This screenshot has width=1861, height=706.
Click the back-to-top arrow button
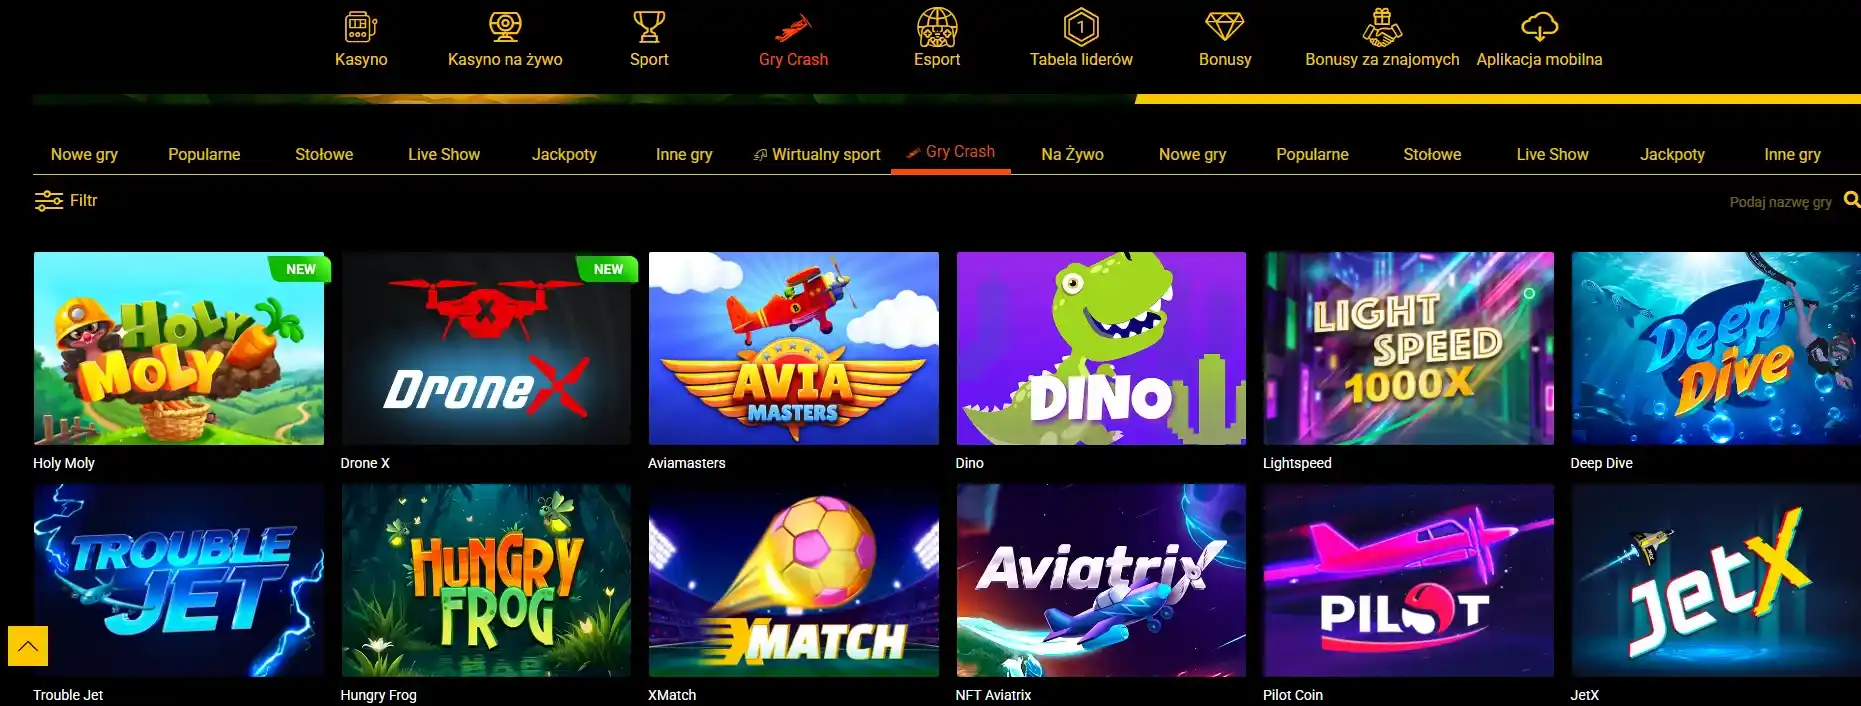[x=28, y=646]
